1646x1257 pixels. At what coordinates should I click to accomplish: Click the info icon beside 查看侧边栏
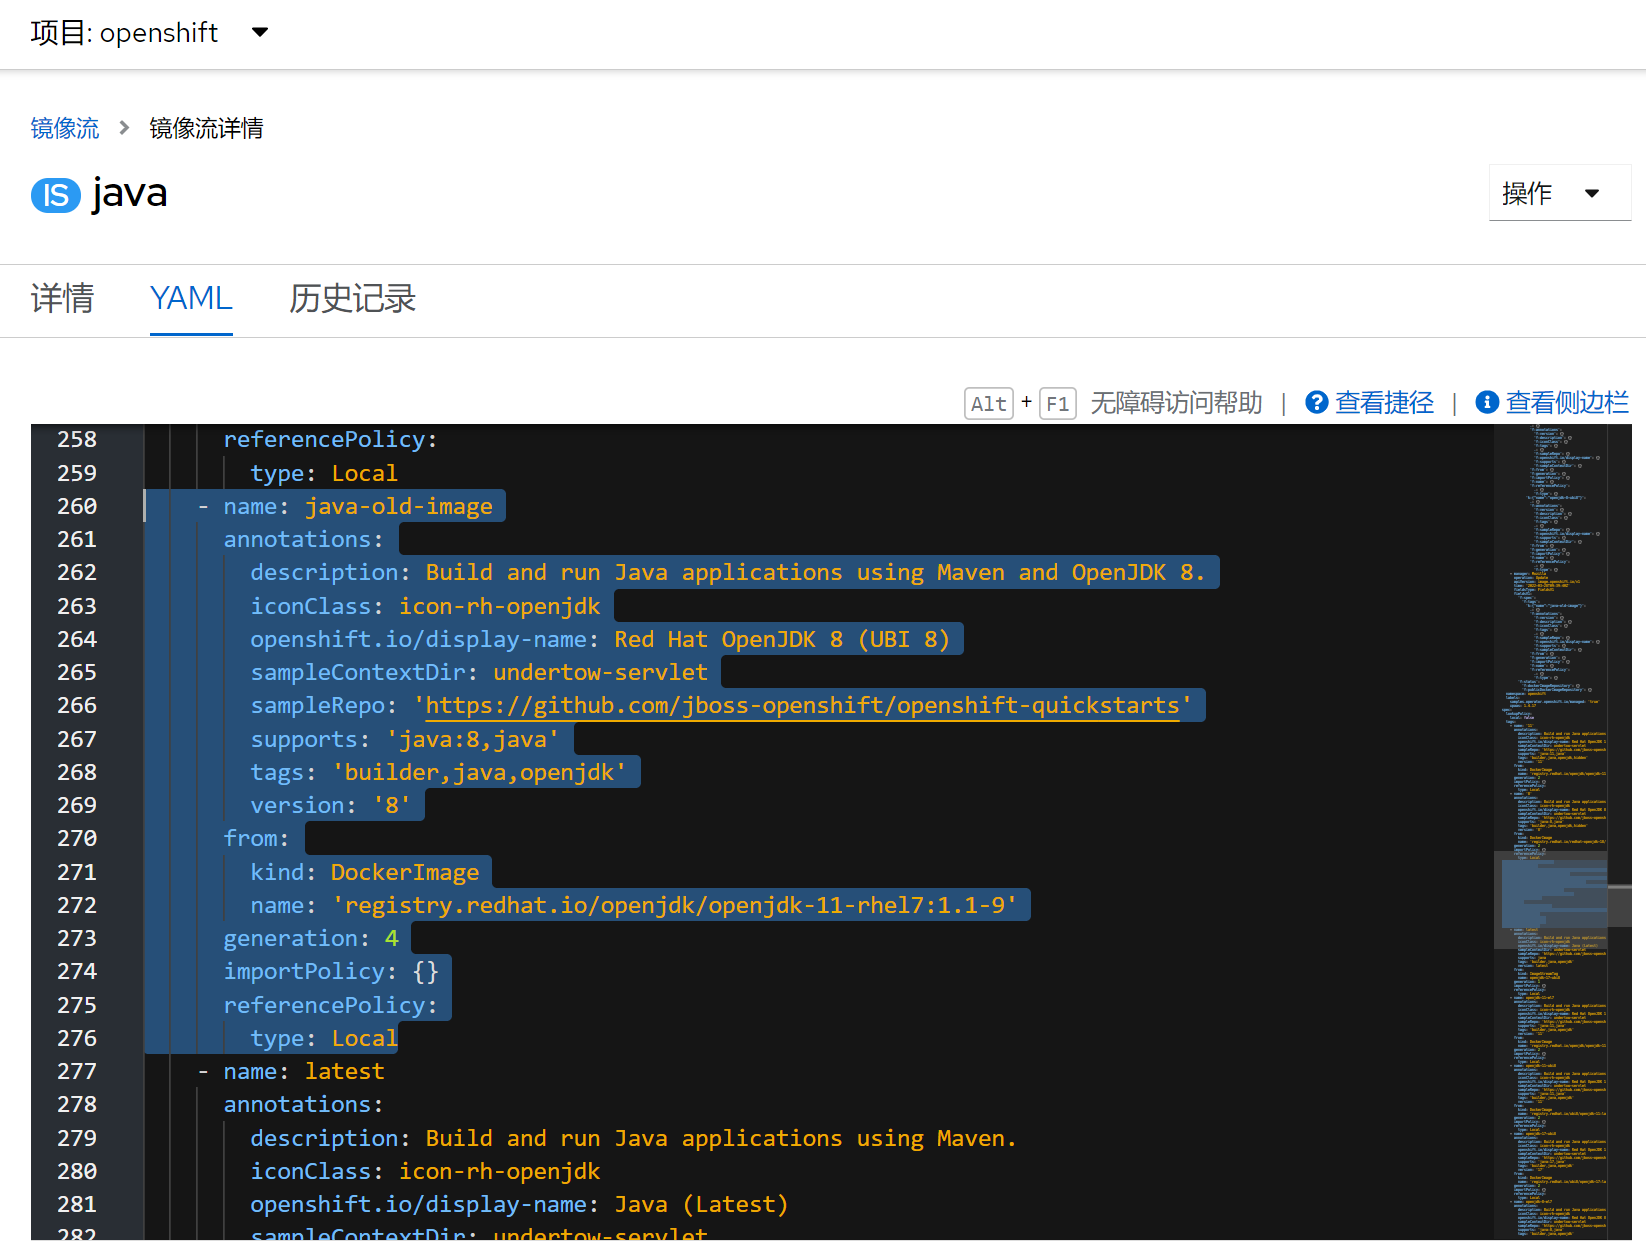click(1487, 402)
